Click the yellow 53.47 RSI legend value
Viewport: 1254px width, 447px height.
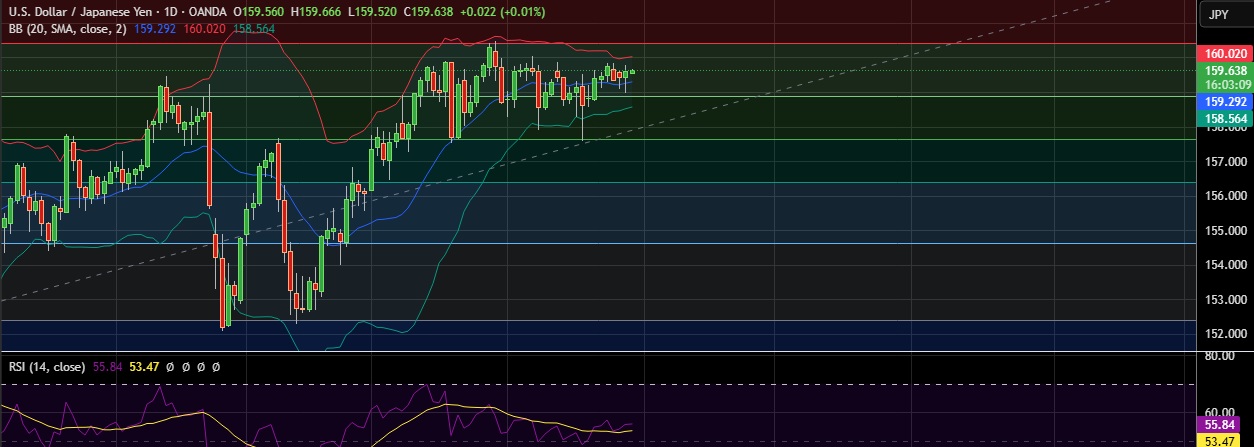(145, 367)
